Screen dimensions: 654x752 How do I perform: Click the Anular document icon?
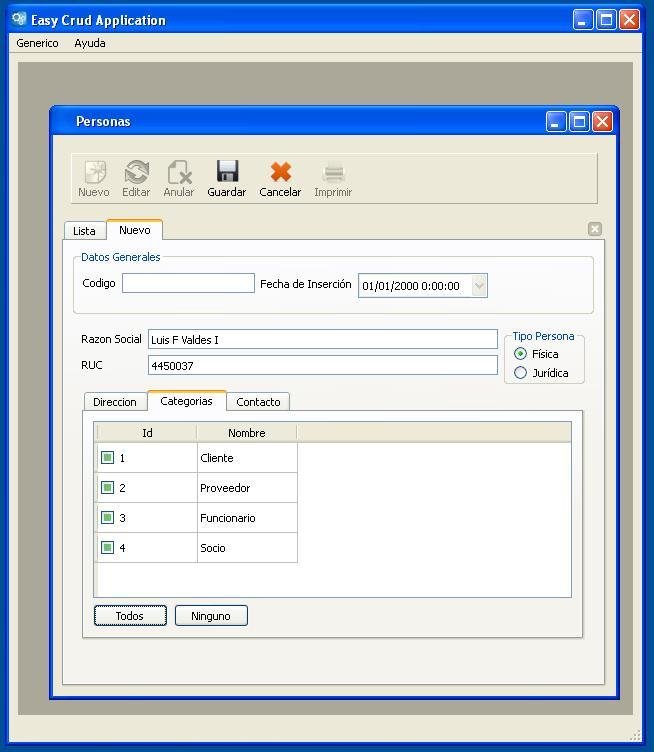(179, 172)
